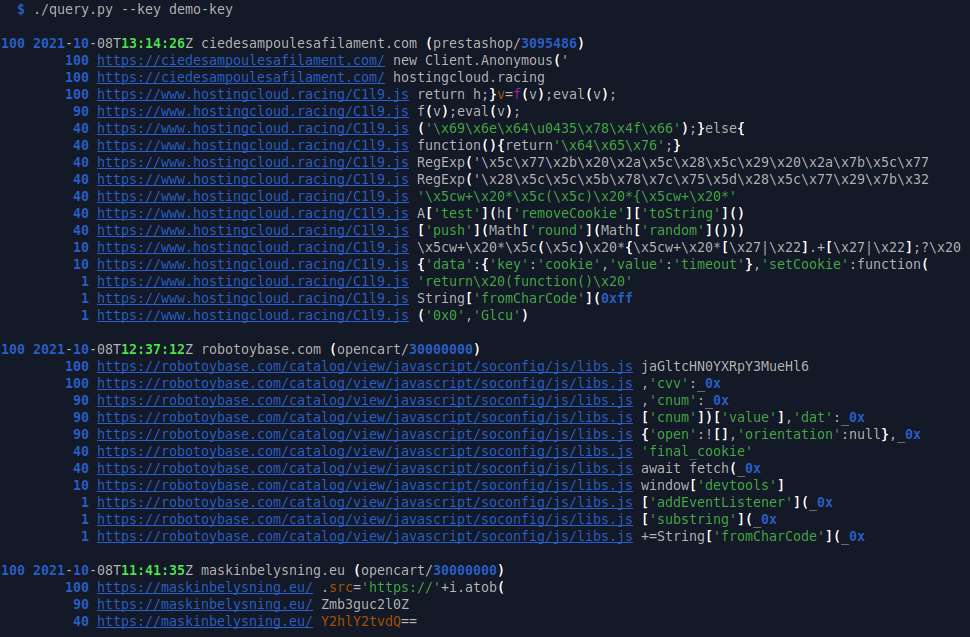
Task: Click timestamp 2021-10-08T13:14:26Z
Action: tap(113, 43)
